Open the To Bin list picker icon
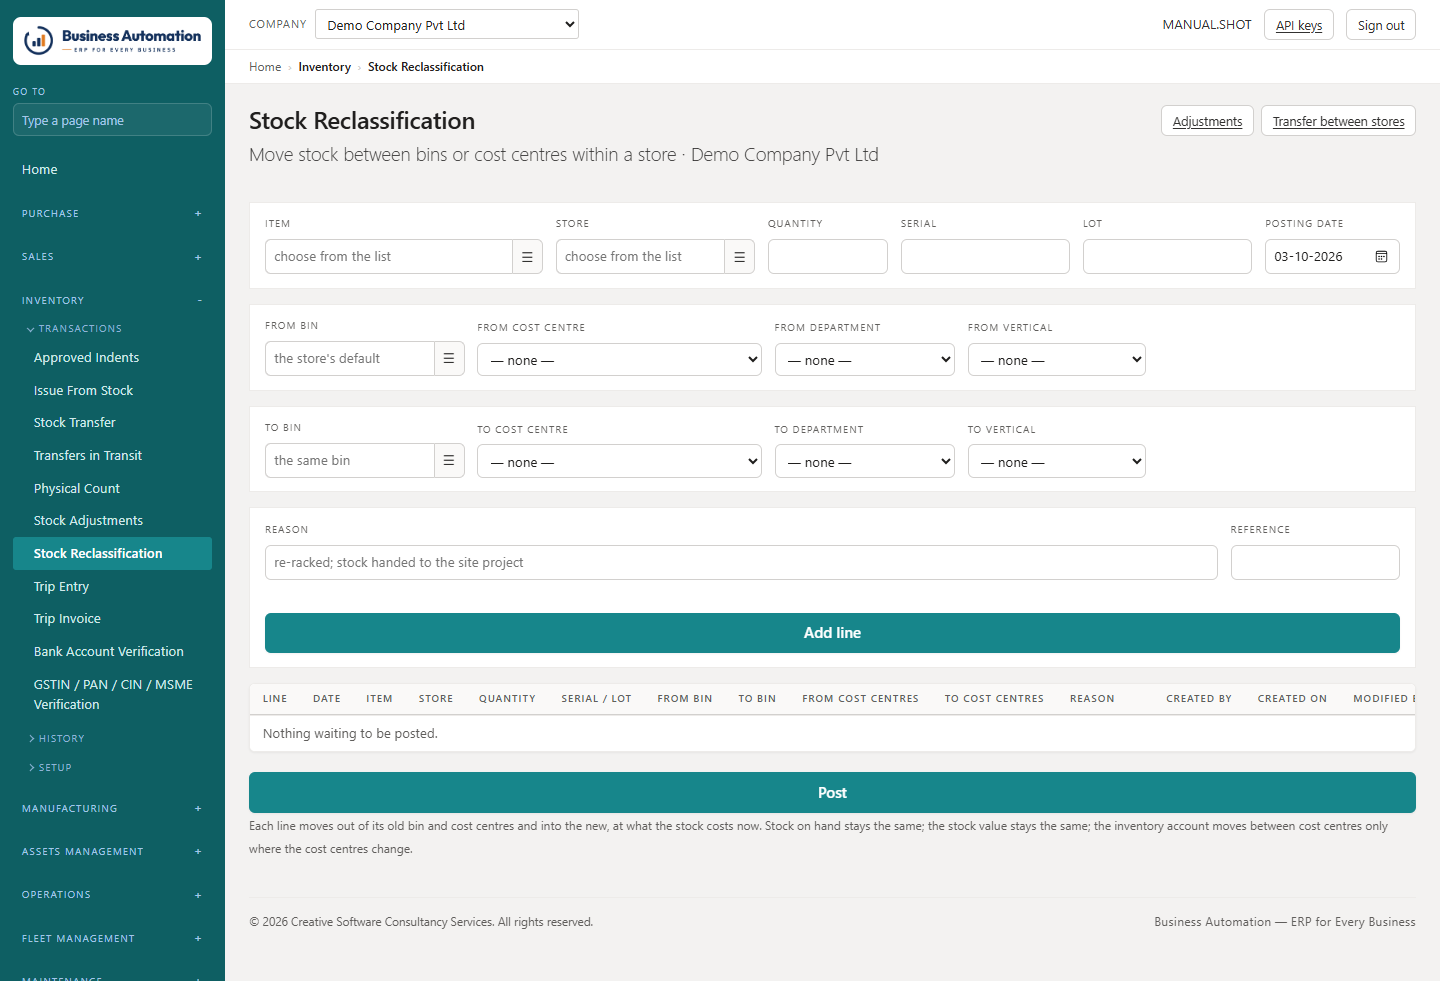1440x981 pixels. click(x=449, y=461)
